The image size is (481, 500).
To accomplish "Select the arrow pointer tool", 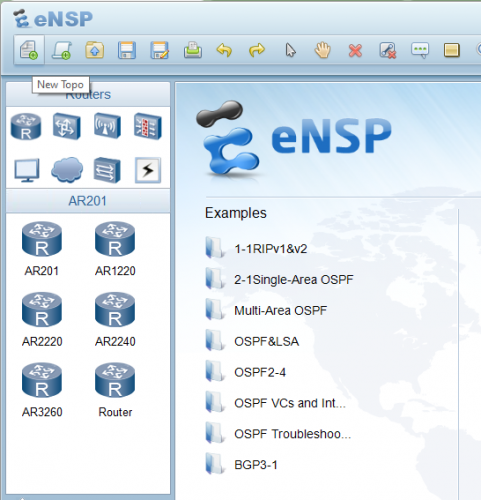I will 290,50.
